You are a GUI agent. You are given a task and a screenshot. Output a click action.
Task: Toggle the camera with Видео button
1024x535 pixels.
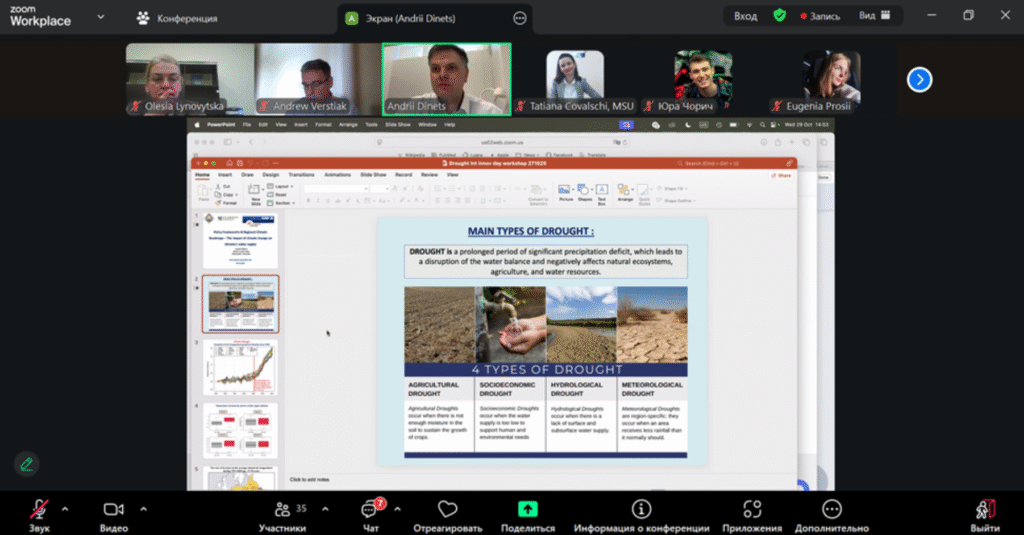pyautogui.click(x=114, y=510)
